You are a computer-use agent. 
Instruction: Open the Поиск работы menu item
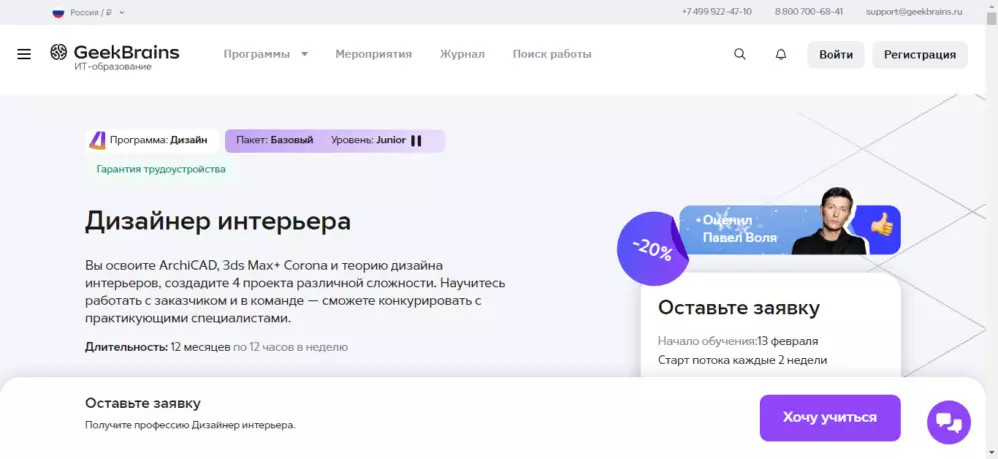[x=552, y=54]
